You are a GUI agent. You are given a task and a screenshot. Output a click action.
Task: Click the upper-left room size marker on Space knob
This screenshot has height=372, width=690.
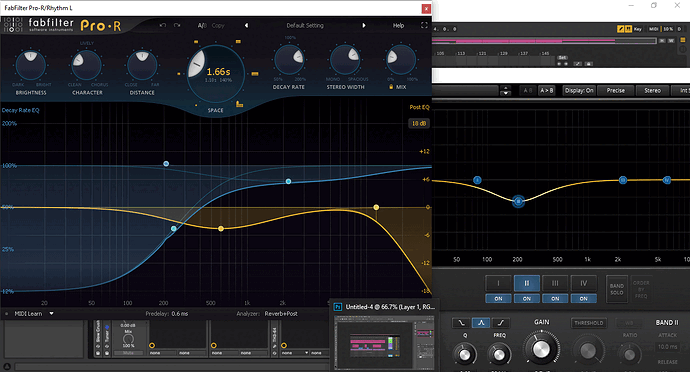click(196, 42)
